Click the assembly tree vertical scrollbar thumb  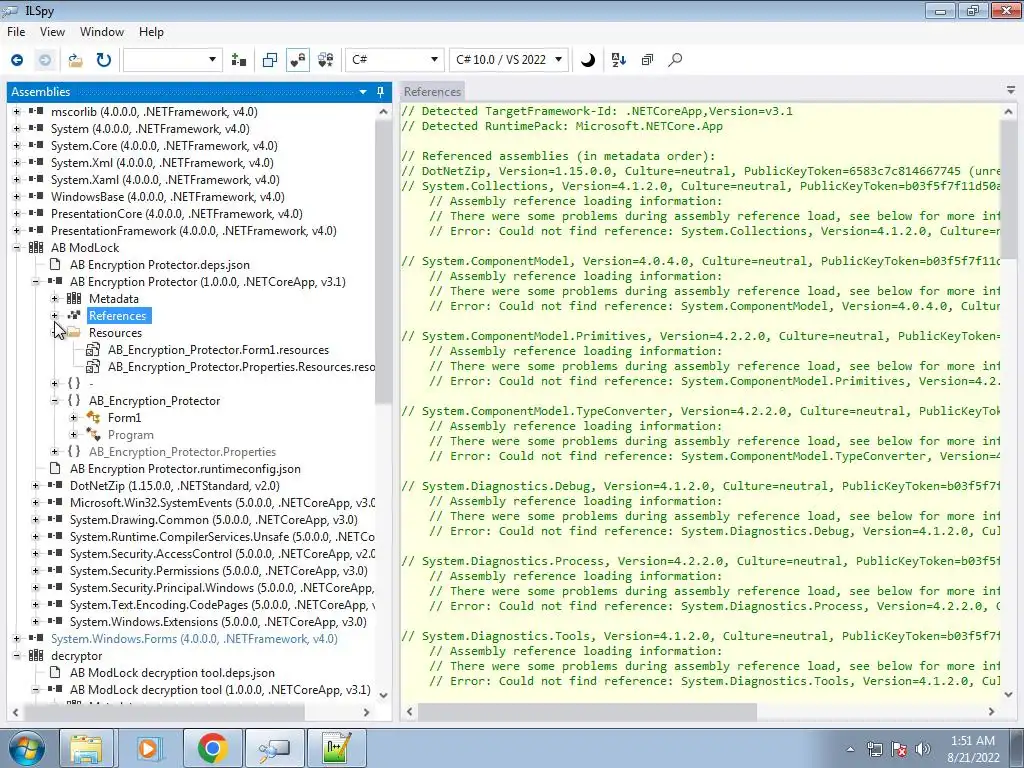tap(383, 263)
